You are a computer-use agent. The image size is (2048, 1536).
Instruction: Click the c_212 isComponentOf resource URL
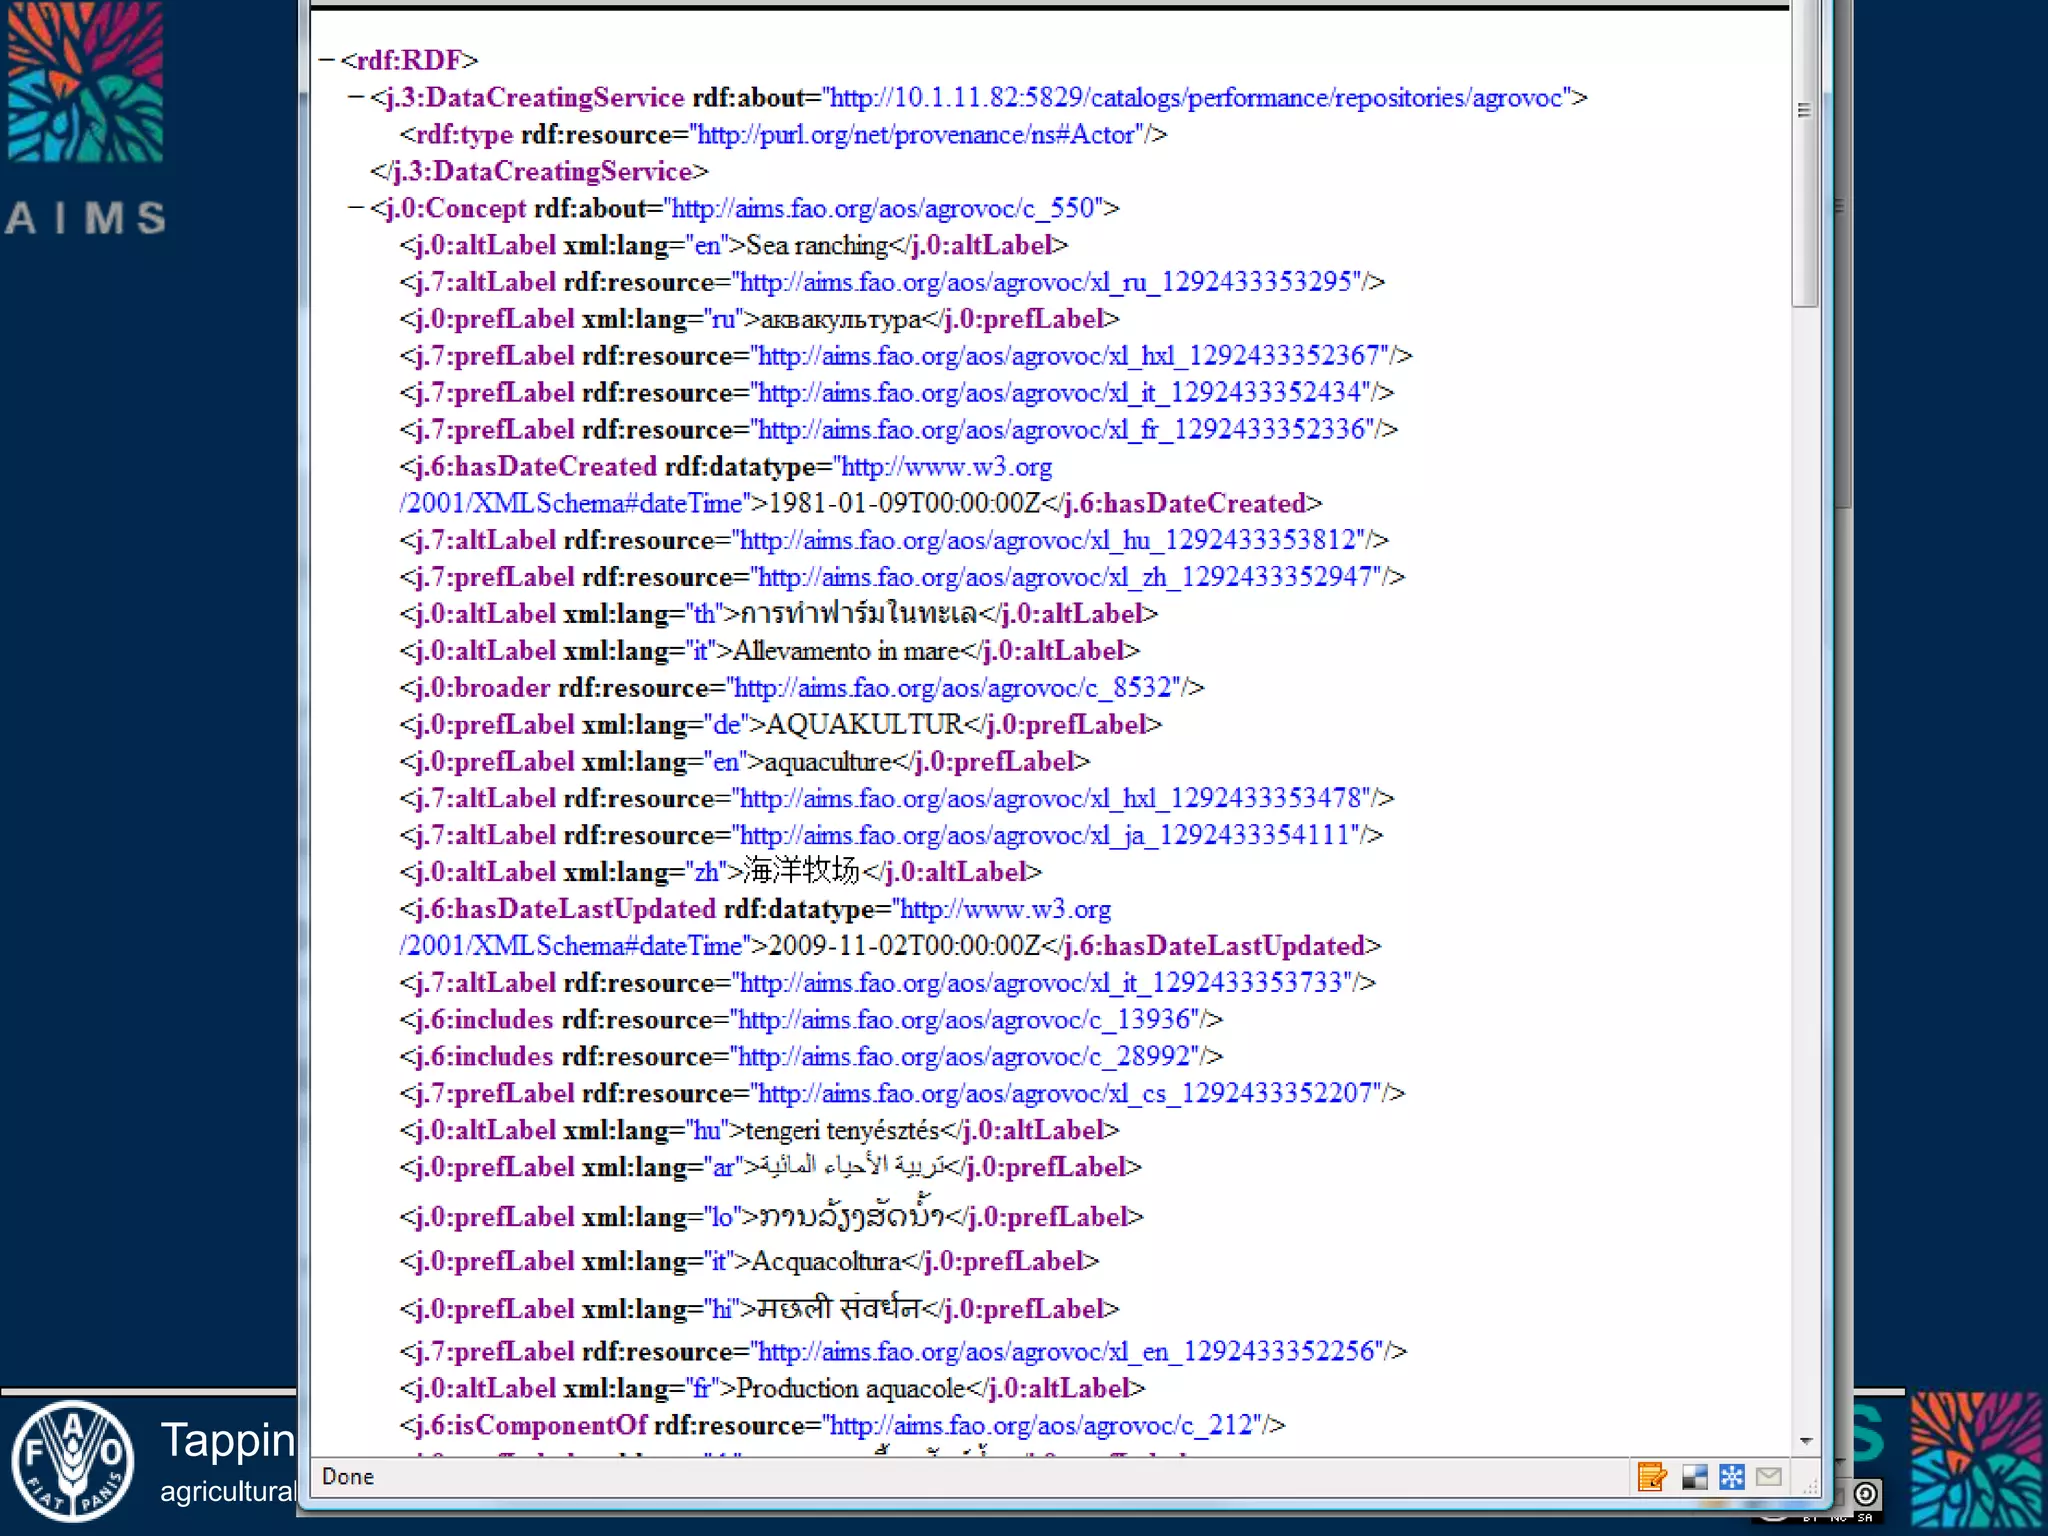(1041, 1426)
